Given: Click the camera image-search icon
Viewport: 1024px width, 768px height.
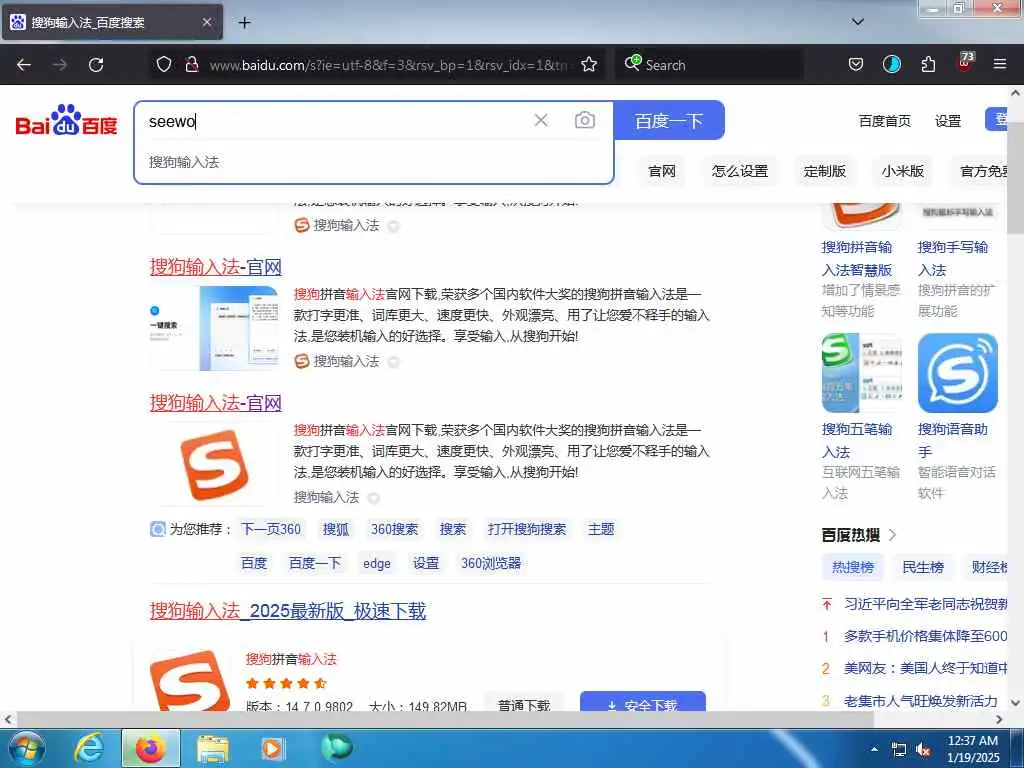Looking at the screenshot, I should [x=584, y=120].
